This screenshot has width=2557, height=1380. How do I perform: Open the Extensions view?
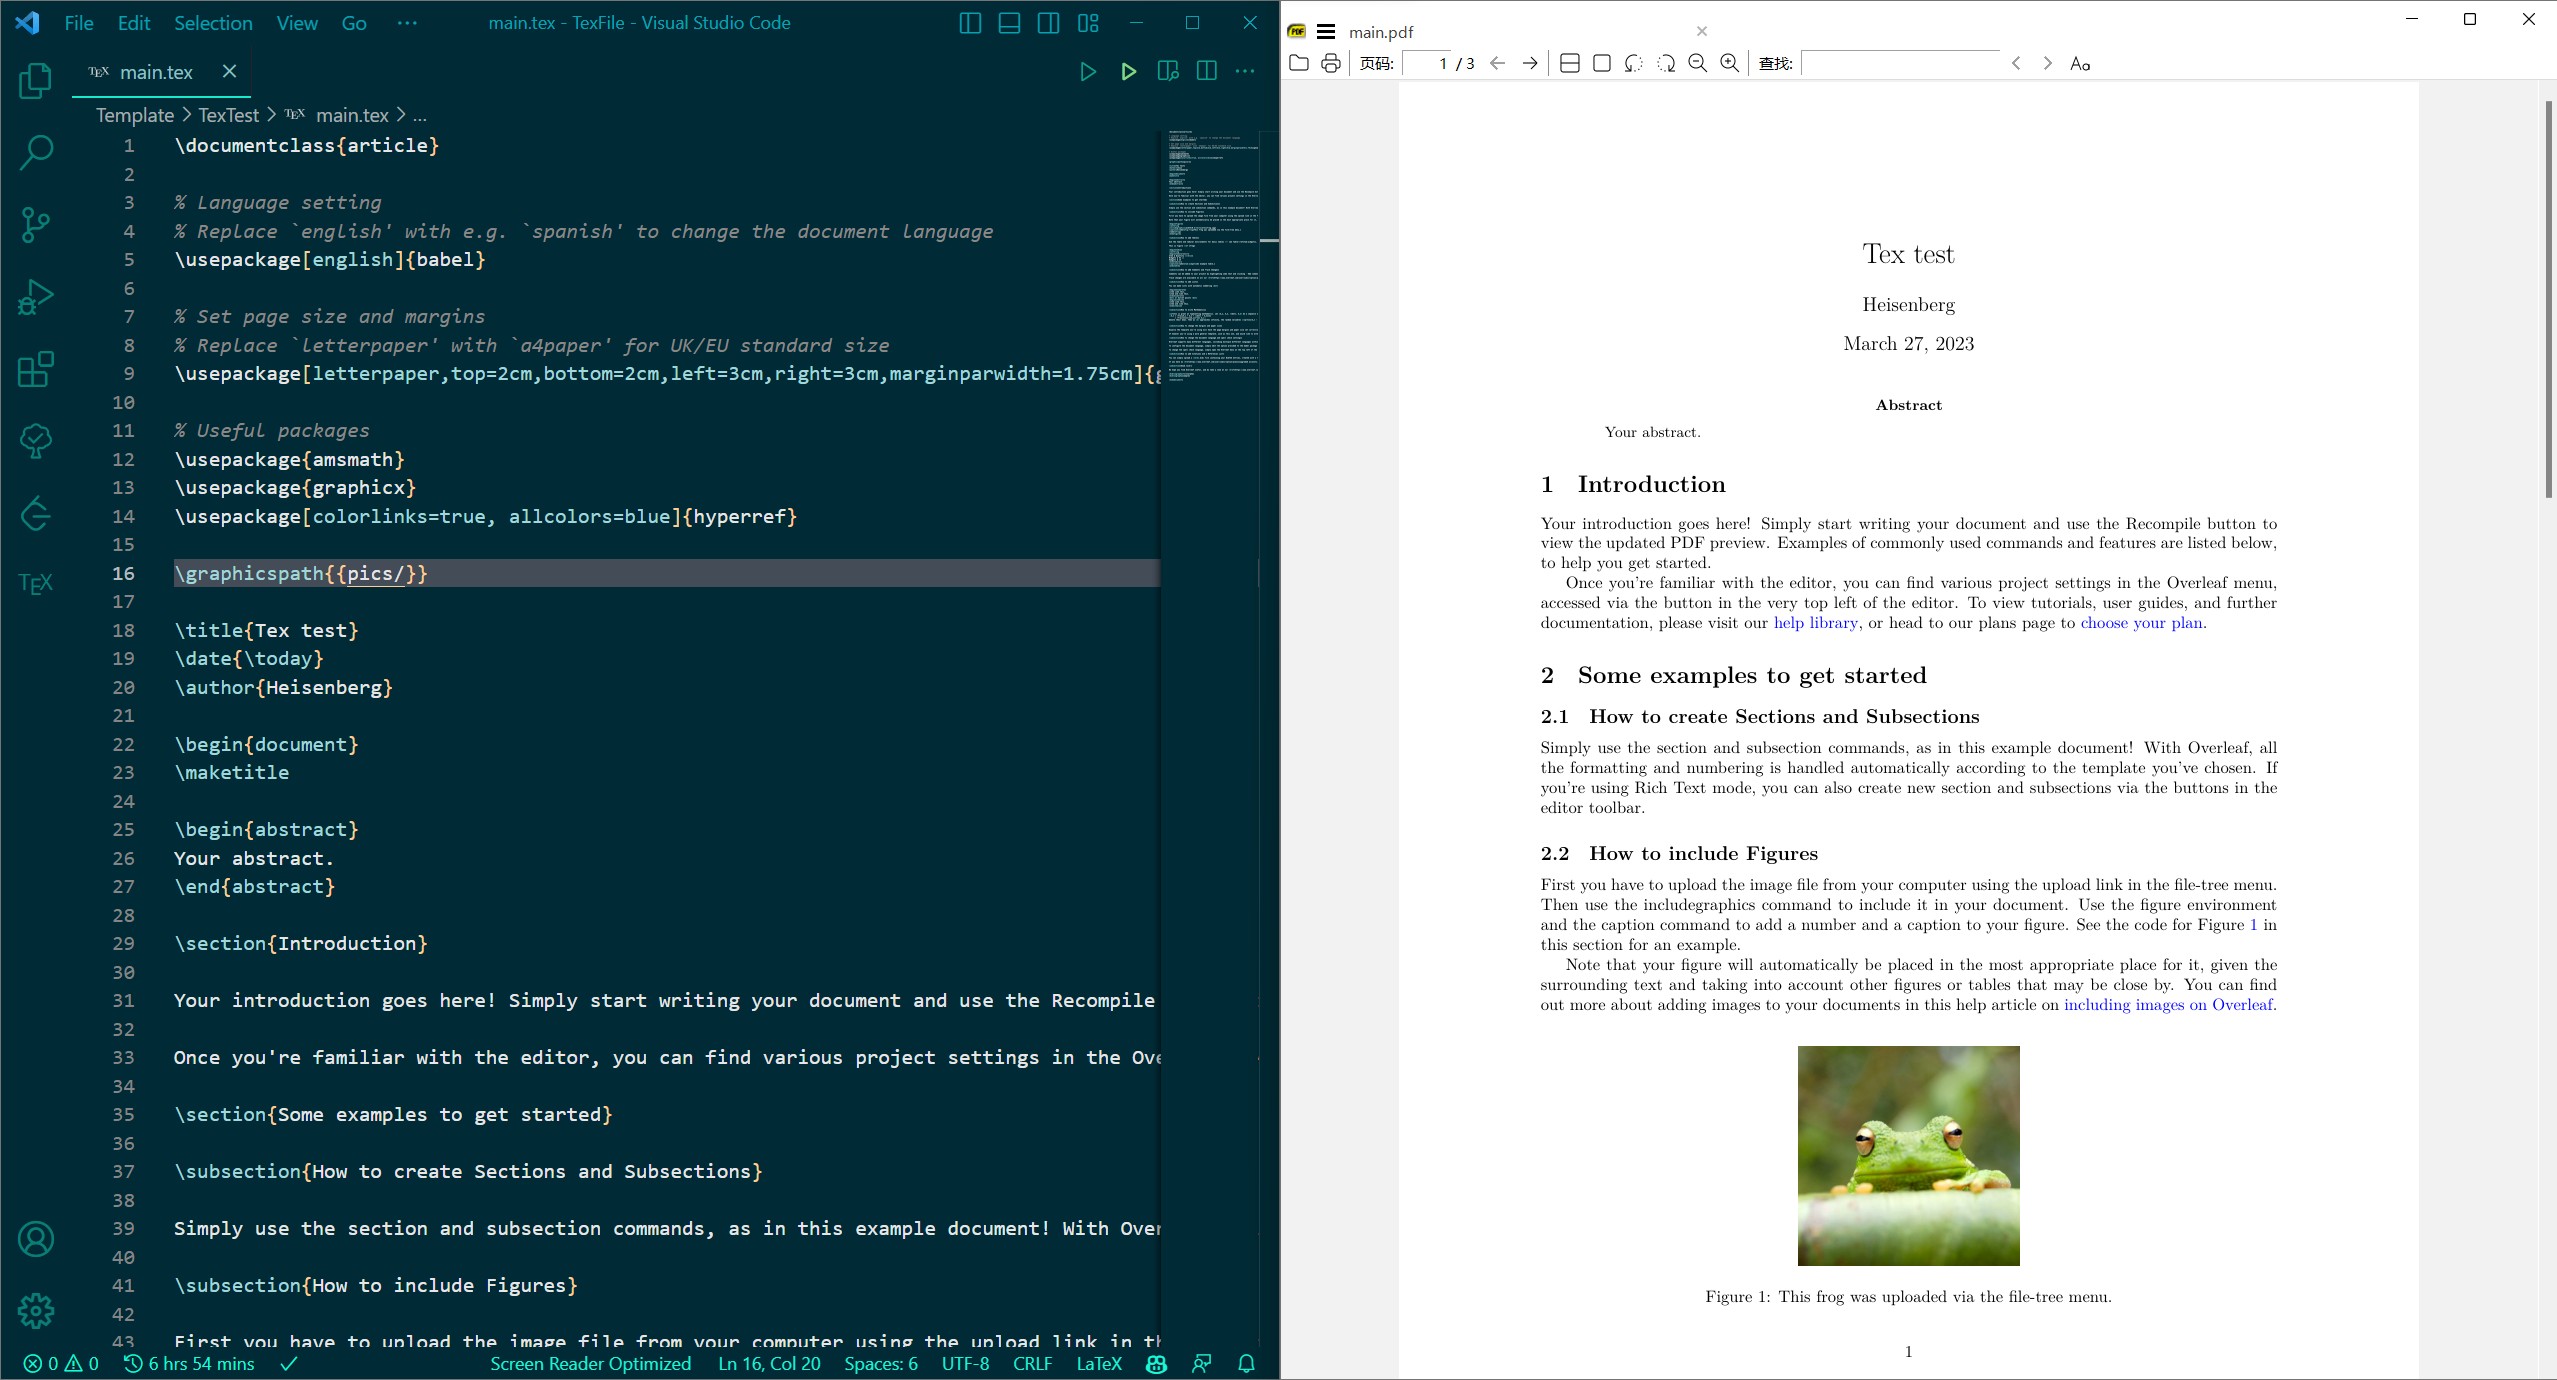35,370
